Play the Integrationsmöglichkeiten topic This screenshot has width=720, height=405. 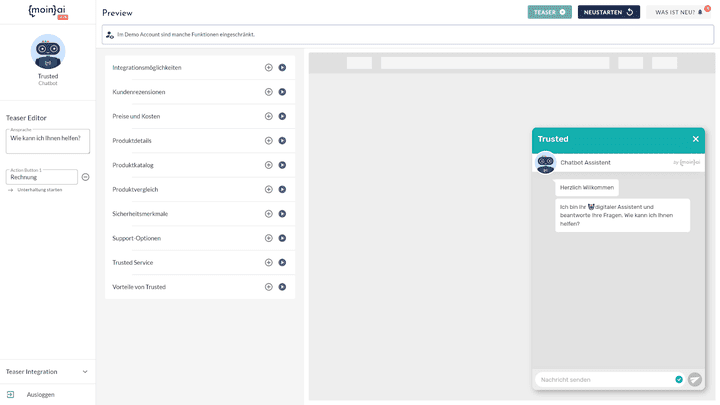[282, 68]
